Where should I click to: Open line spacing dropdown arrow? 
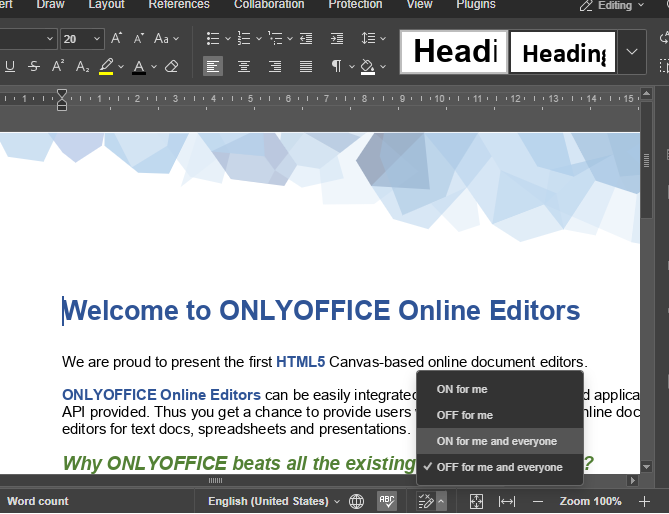tap(383, 39)
